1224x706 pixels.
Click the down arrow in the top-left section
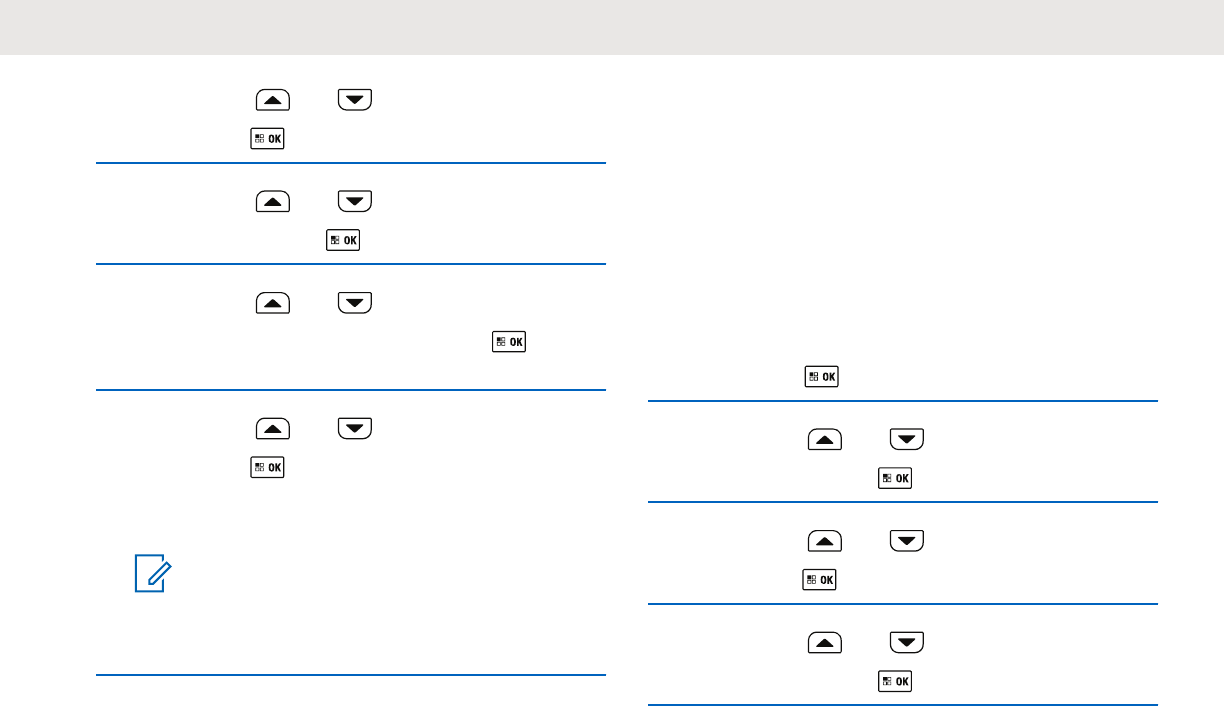355,99
